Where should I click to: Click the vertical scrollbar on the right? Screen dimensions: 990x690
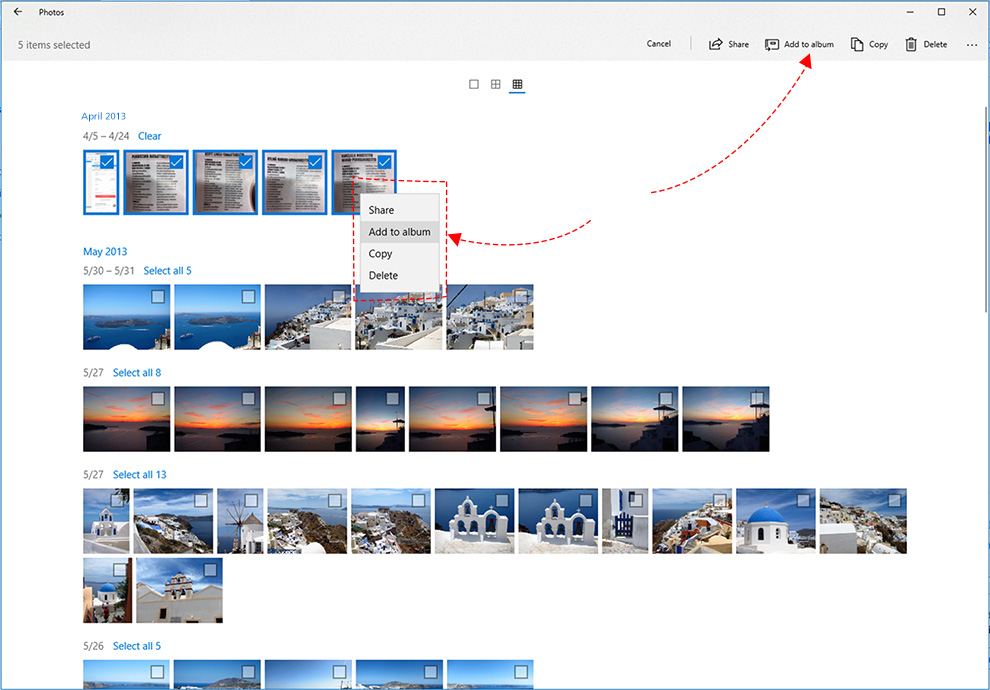[x=986, y=209]
